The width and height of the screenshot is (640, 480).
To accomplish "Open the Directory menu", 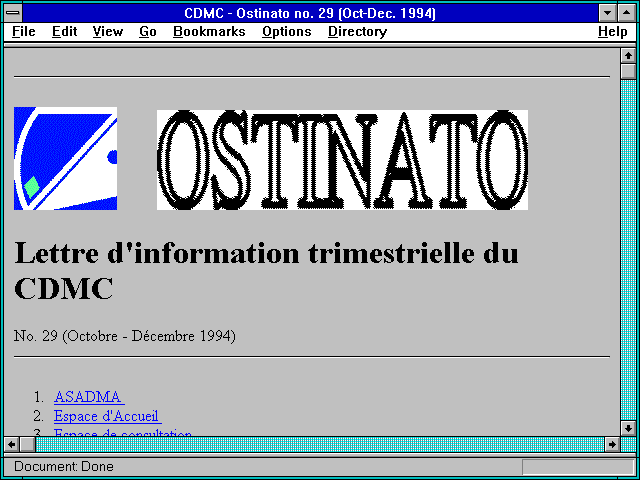I will click(358, 32).
